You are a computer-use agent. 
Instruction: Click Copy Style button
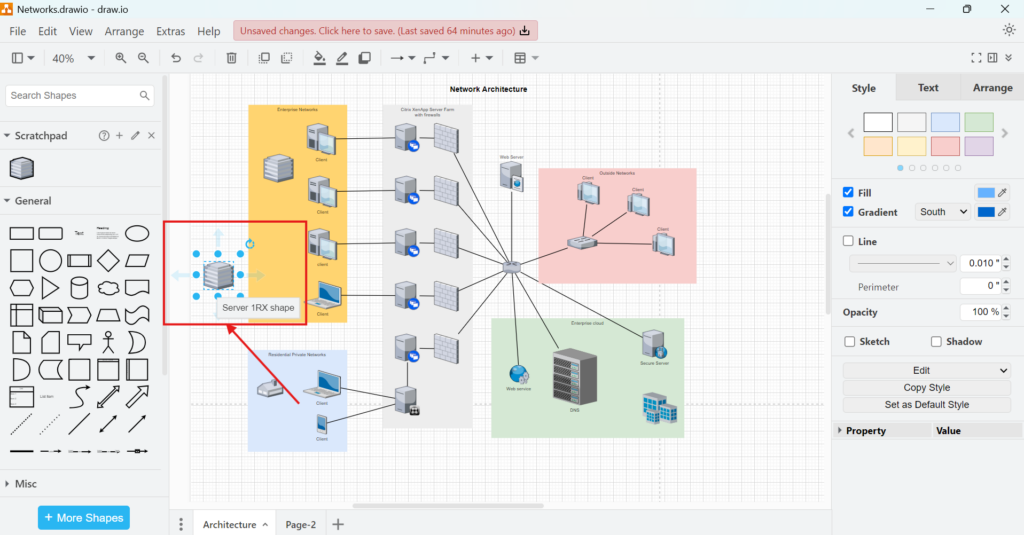coord(926,388)
